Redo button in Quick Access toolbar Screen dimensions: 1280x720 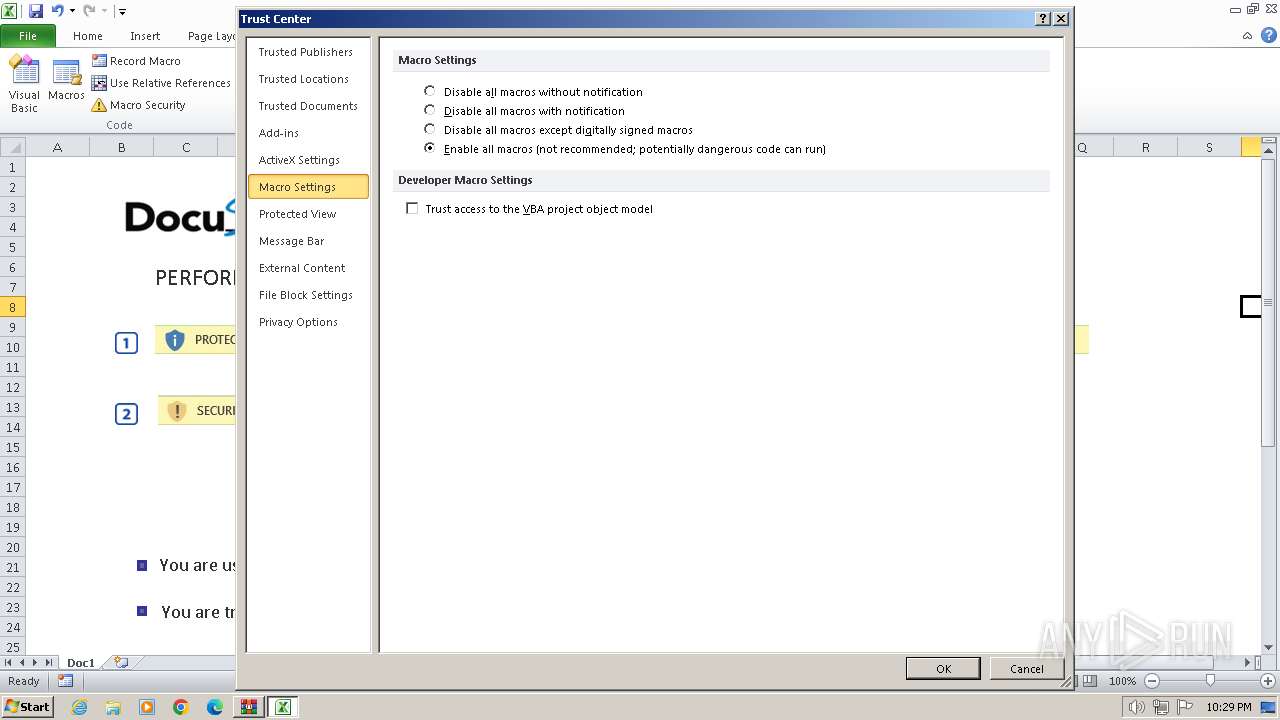coord(89,11)
